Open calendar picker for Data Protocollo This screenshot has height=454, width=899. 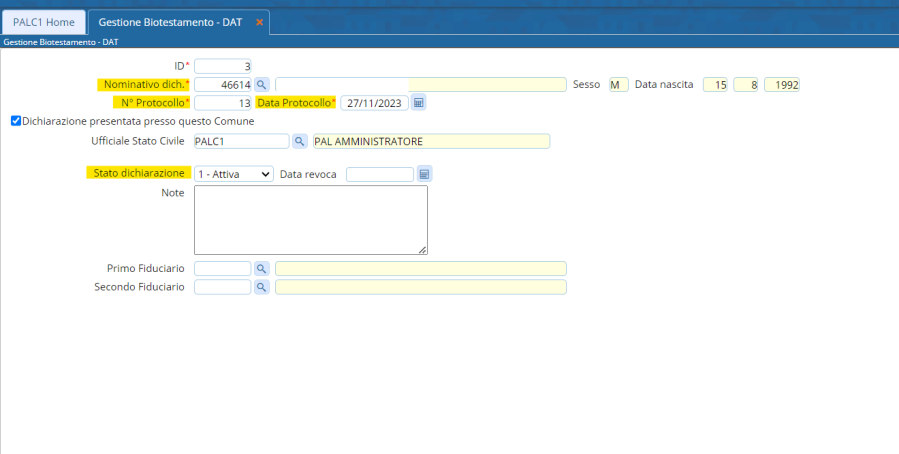419,103
